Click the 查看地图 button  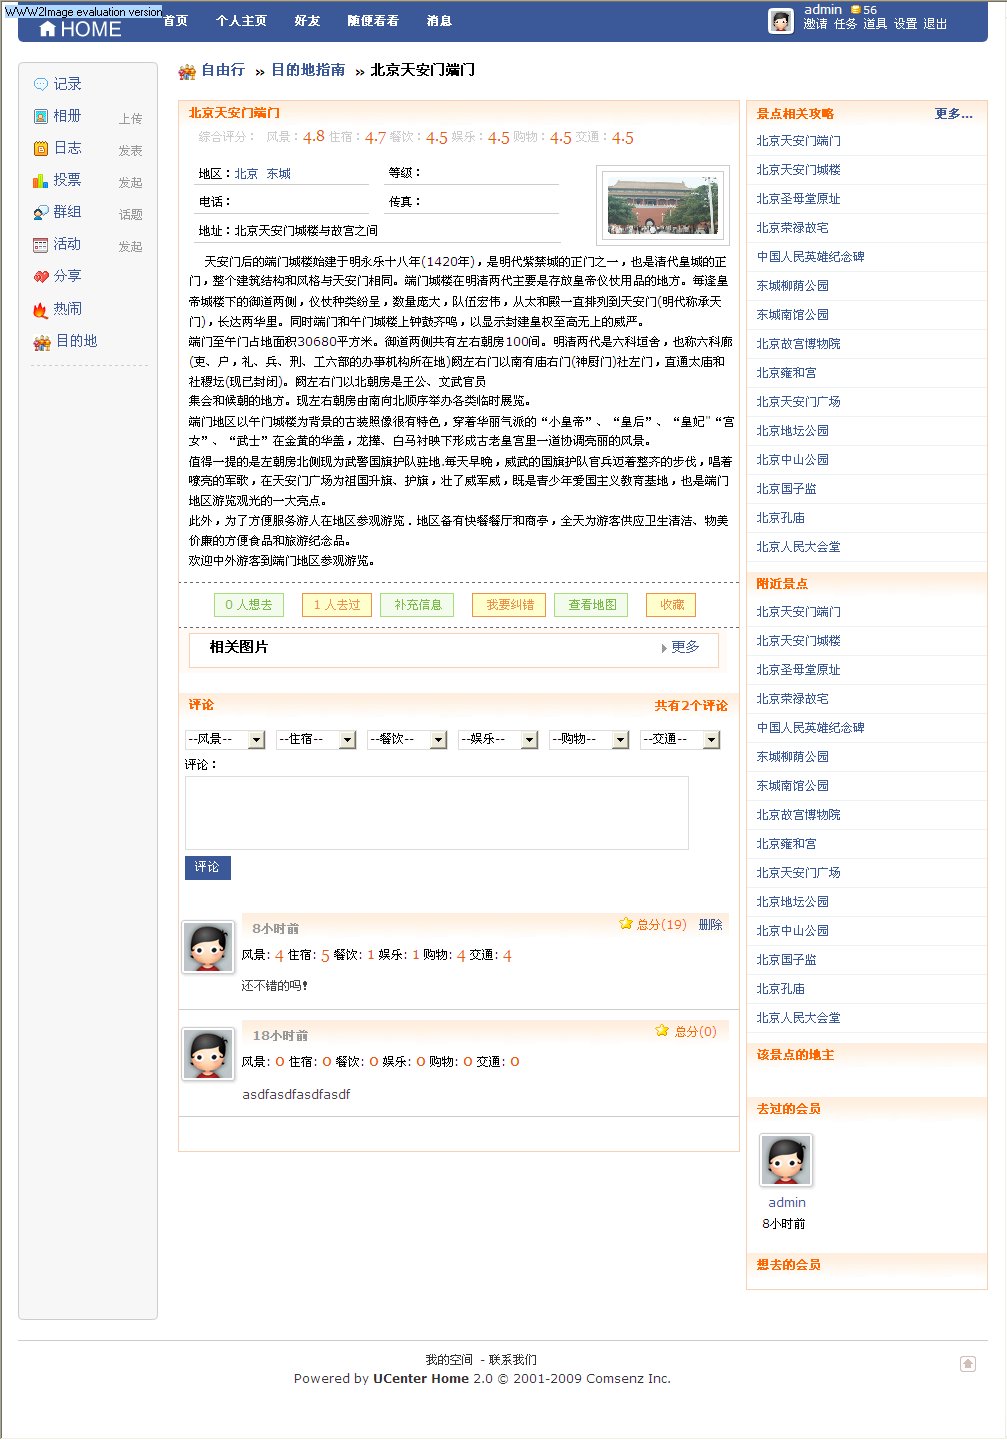click(x=592, y=605)
